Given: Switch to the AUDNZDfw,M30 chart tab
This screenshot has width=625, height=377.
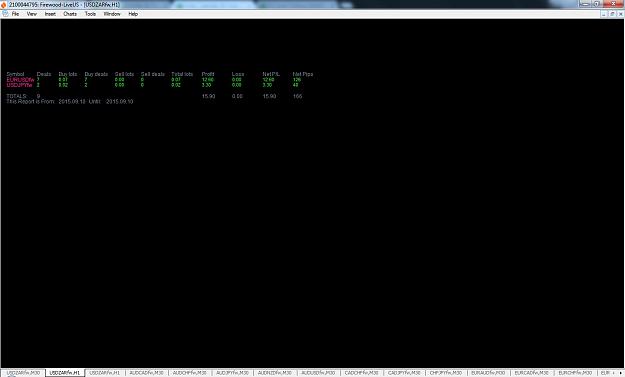Looking at the screenshot, I should pos(275,373).
